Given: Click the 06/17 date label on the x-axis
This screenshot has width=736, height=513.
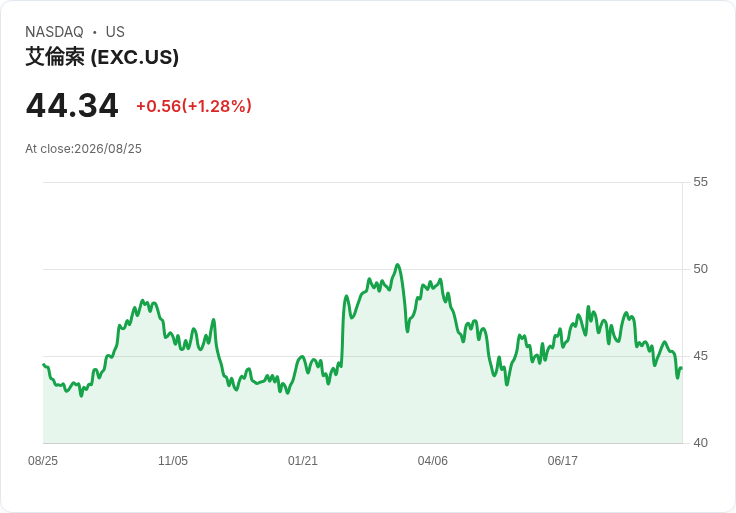Looking at the screenshot, I should click(x=562, y=461).
